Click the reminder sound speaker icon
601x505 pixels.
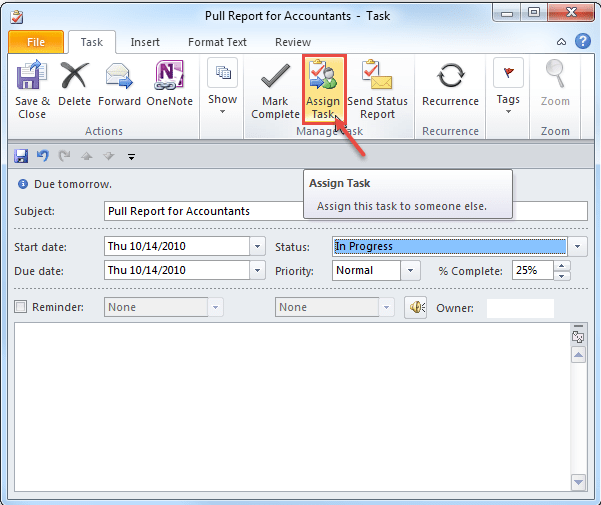tap(415, 307)
